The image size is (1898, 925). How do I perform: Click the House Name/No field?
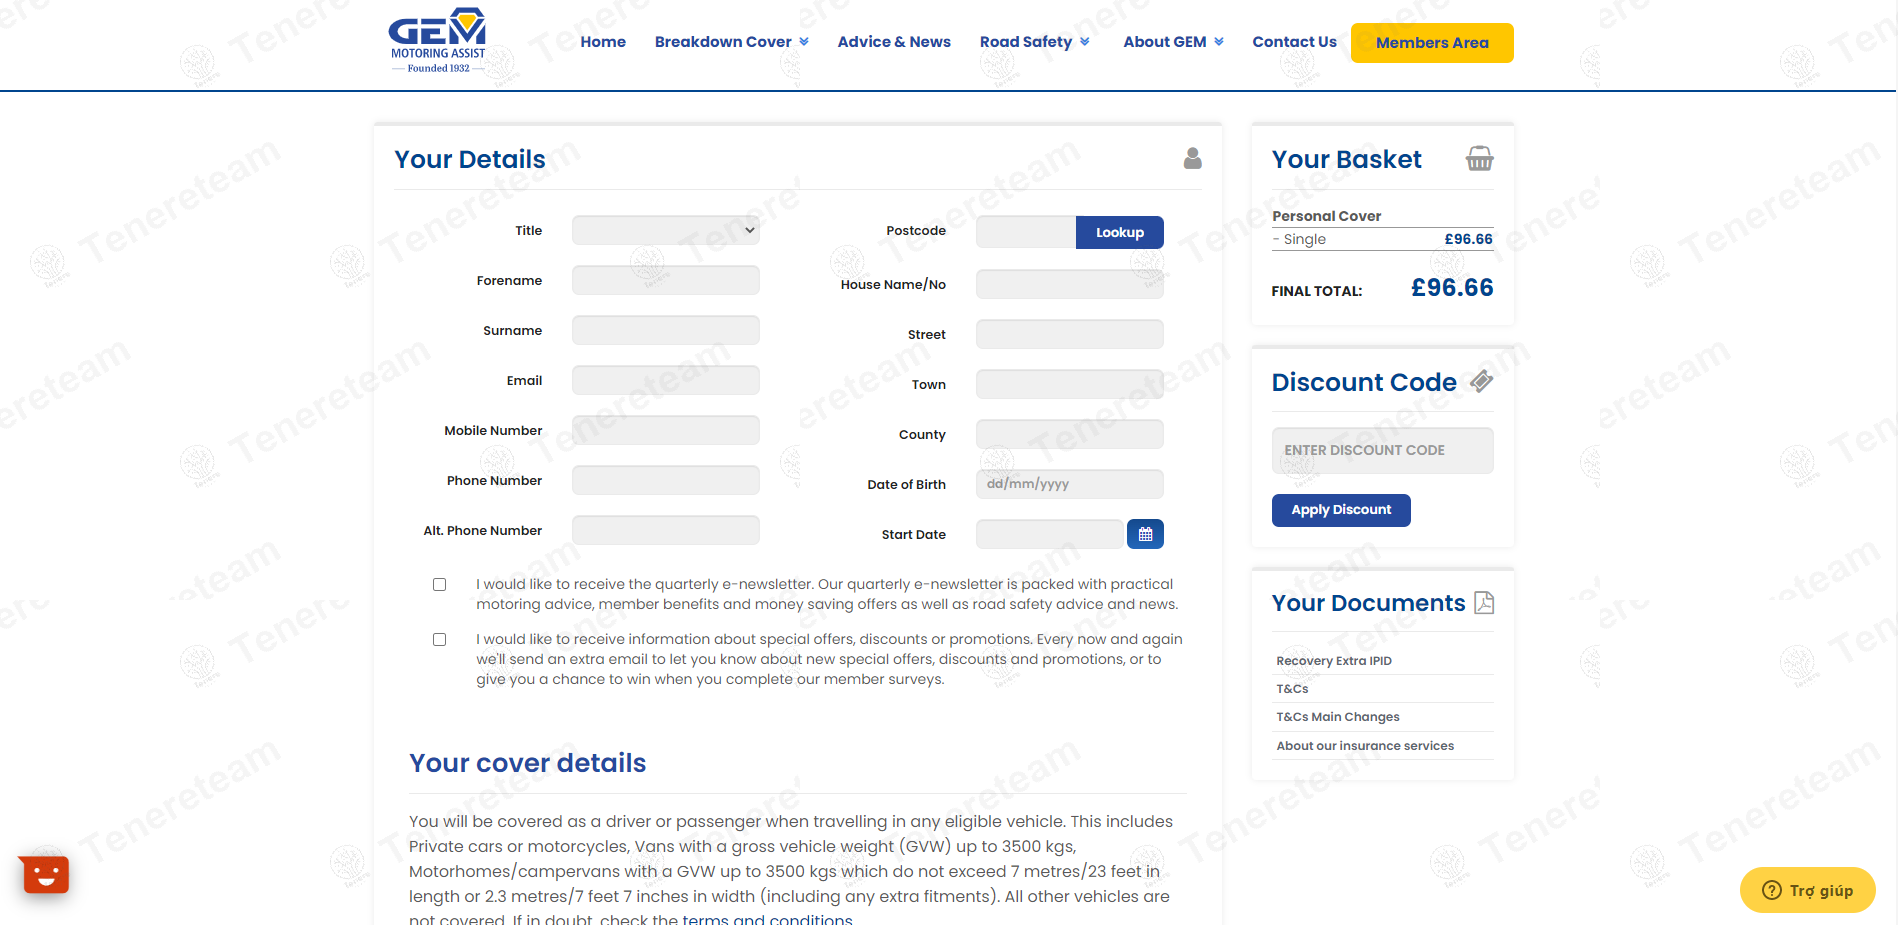point(1070,284)
